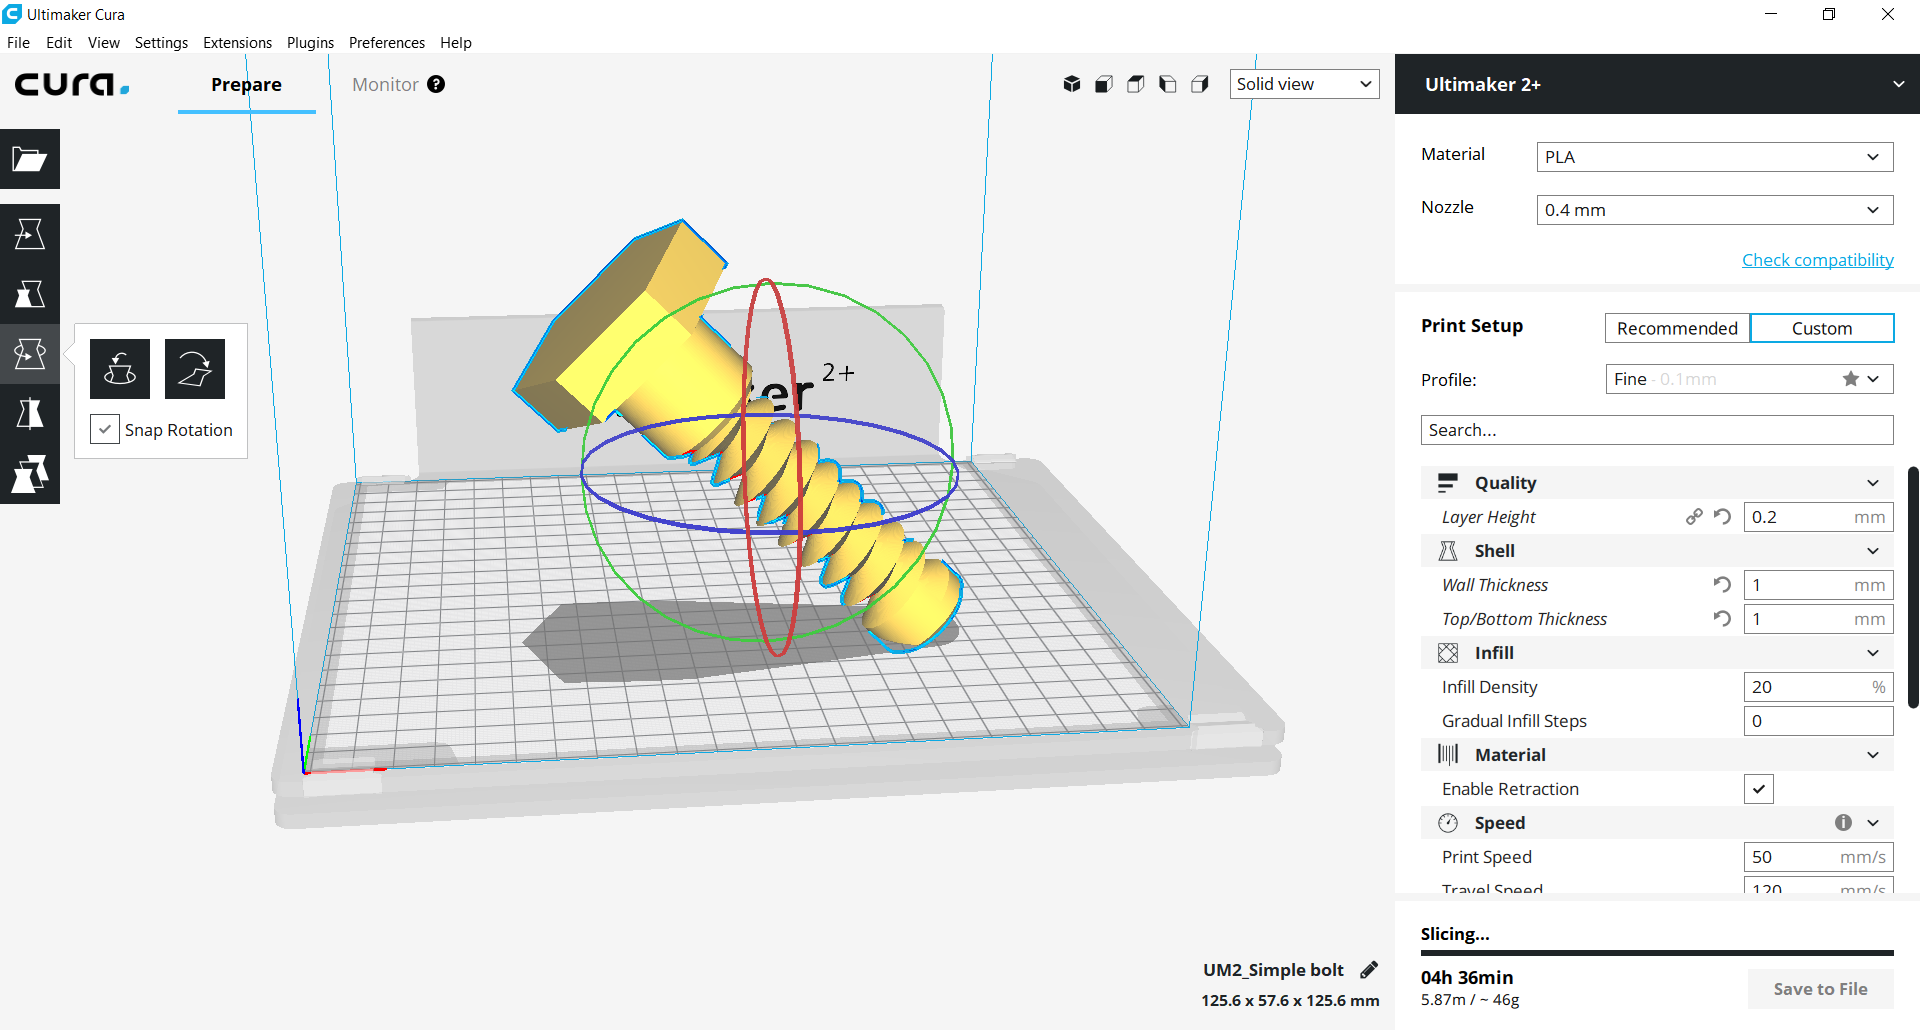Click the Monitor help question mark icon
The width and height of the screenshot is (1920, 1030).
coord(436,84)
